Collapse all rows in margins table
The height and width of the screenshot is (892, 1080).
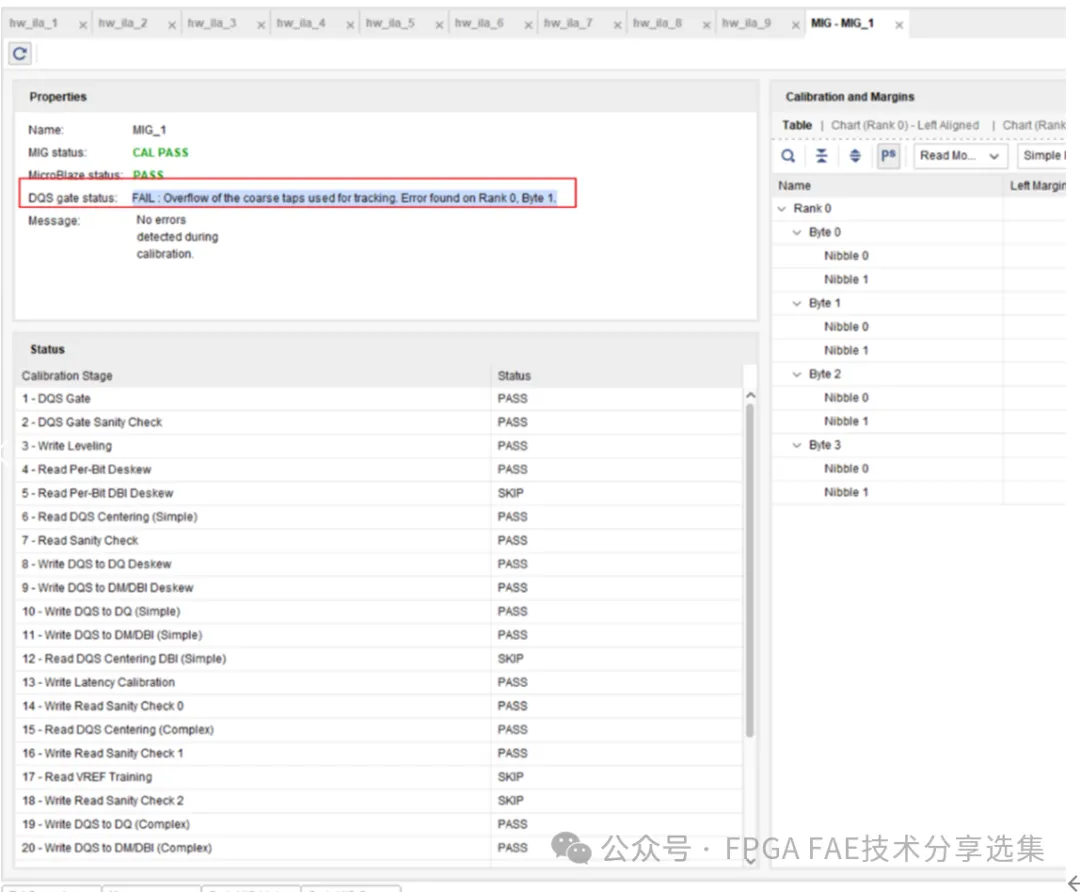[821, 156]
